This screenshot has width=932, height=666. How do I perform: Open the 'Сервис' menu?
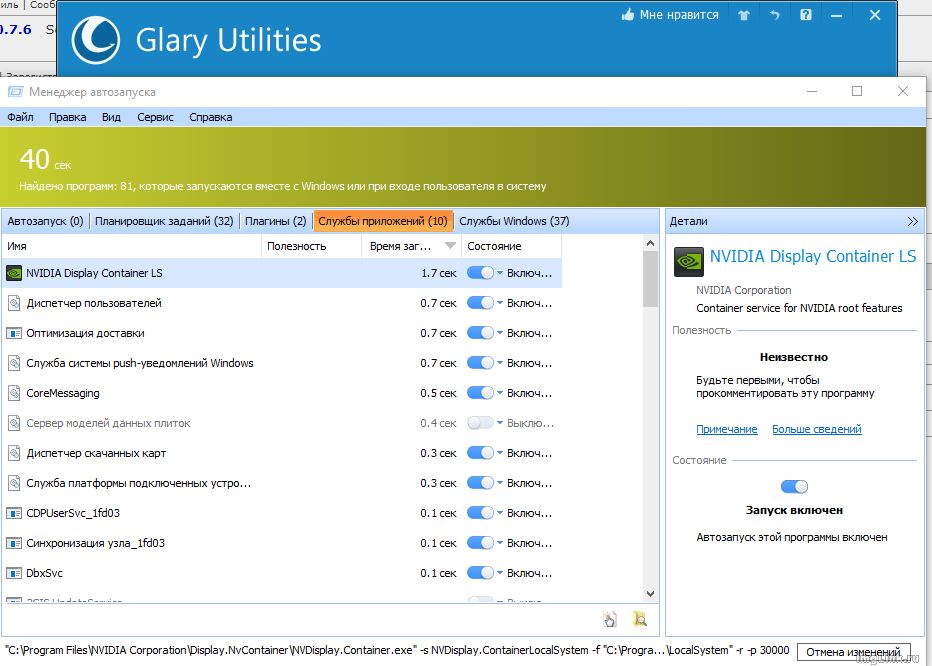click(x=155, y=117)
